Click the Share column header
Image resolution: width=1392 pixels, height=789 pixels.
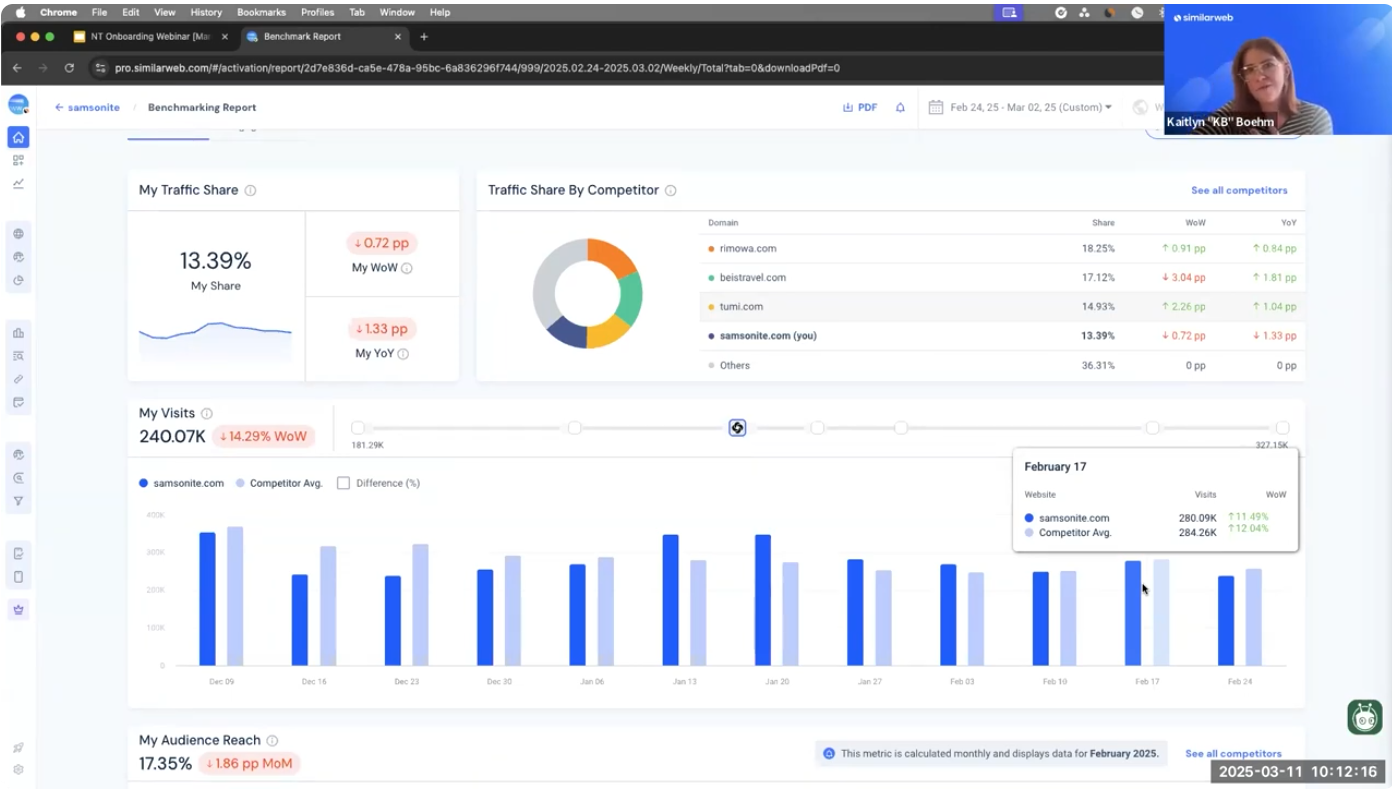pos(1103,223)
